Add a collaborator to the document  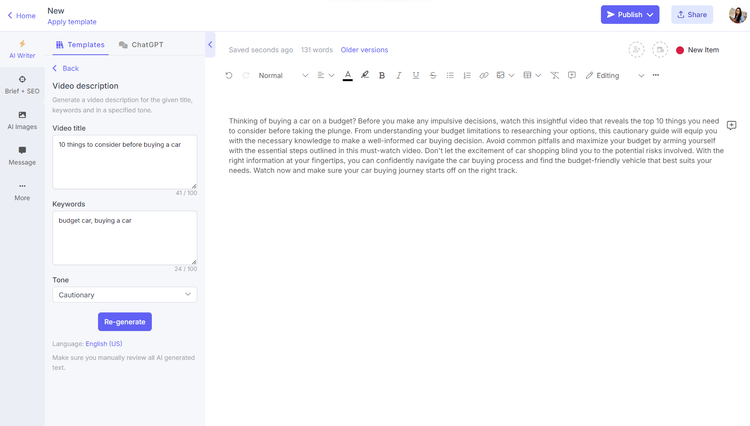636,50
